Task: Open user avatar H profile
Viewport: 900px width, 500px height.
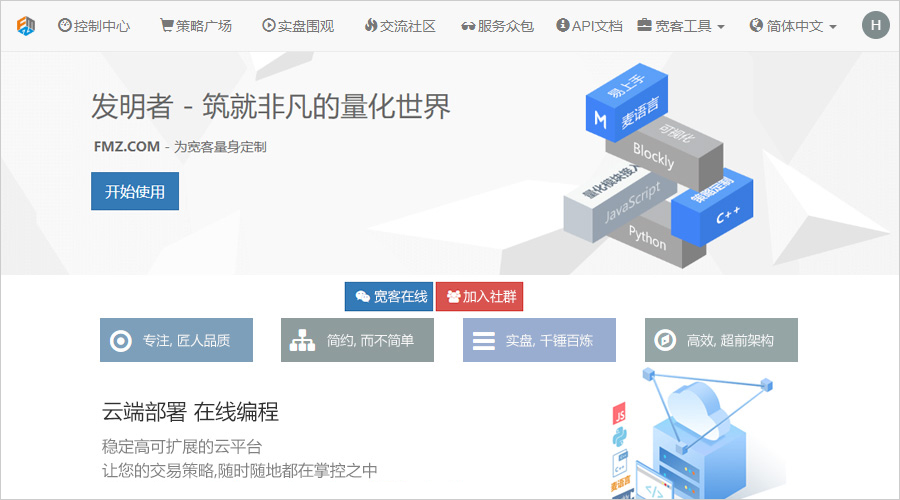Action: (875, 25)
